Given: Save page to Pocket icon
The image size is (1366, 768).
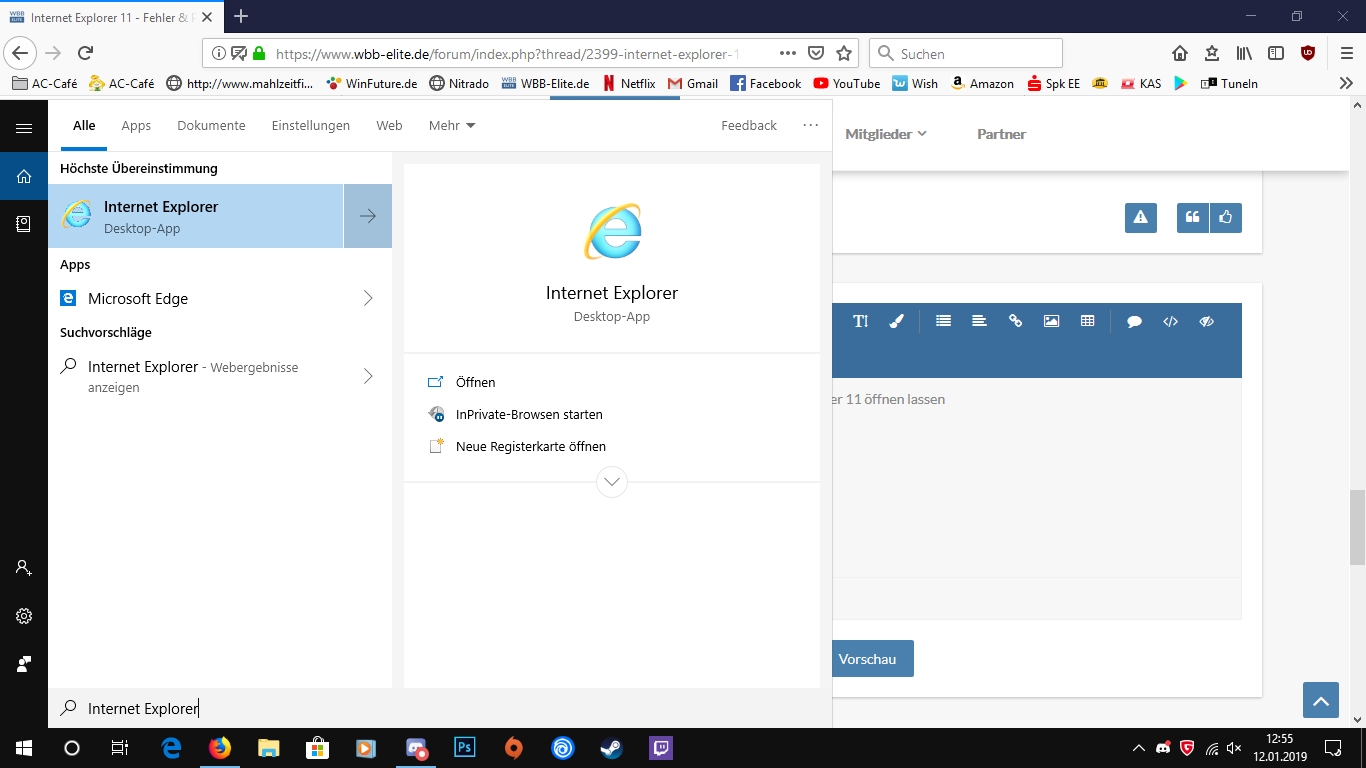Looking at the screenshot, I should [x=816, y=53].
